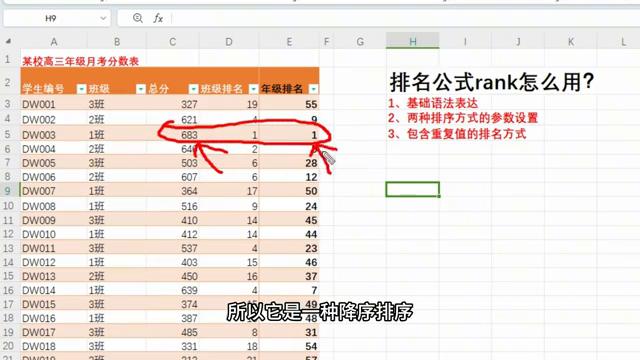
Task: Select column H header
Action: [413, 42]
